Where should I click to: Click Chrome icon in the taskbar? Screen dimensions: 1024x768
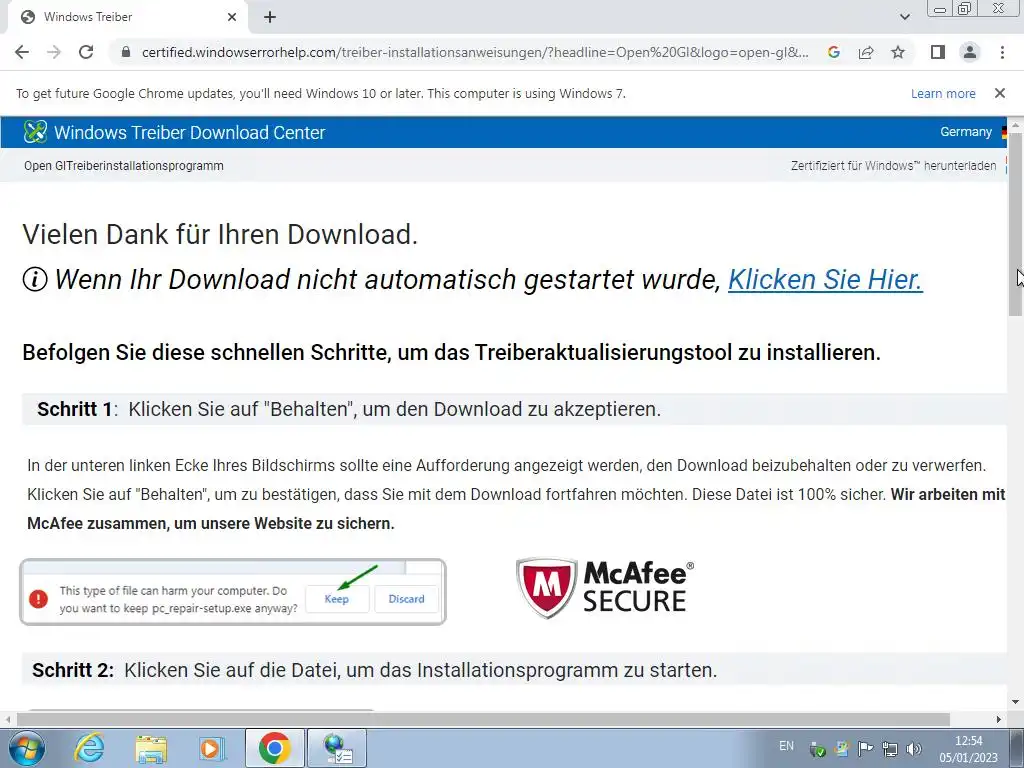pos(274,748)
